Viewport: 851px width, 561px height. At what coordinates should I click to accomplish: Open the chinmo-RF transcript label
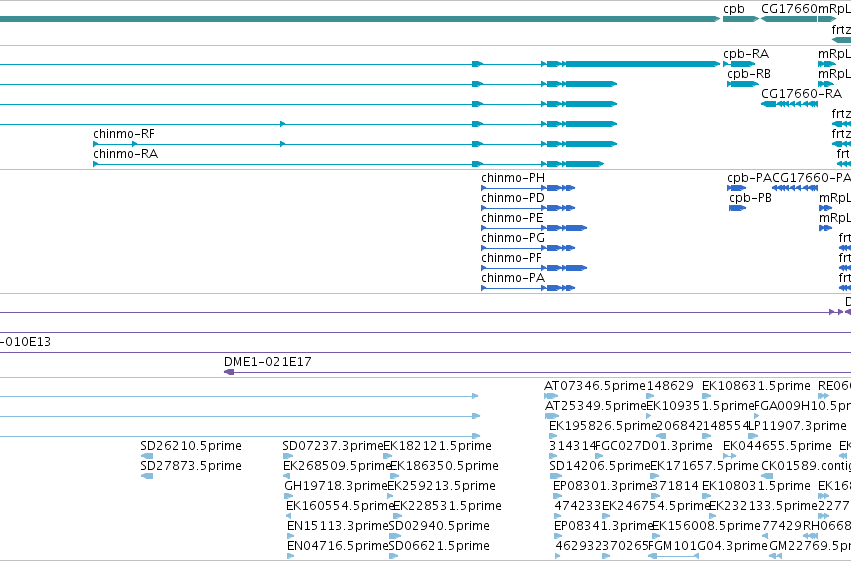click(x=124, y=133)
